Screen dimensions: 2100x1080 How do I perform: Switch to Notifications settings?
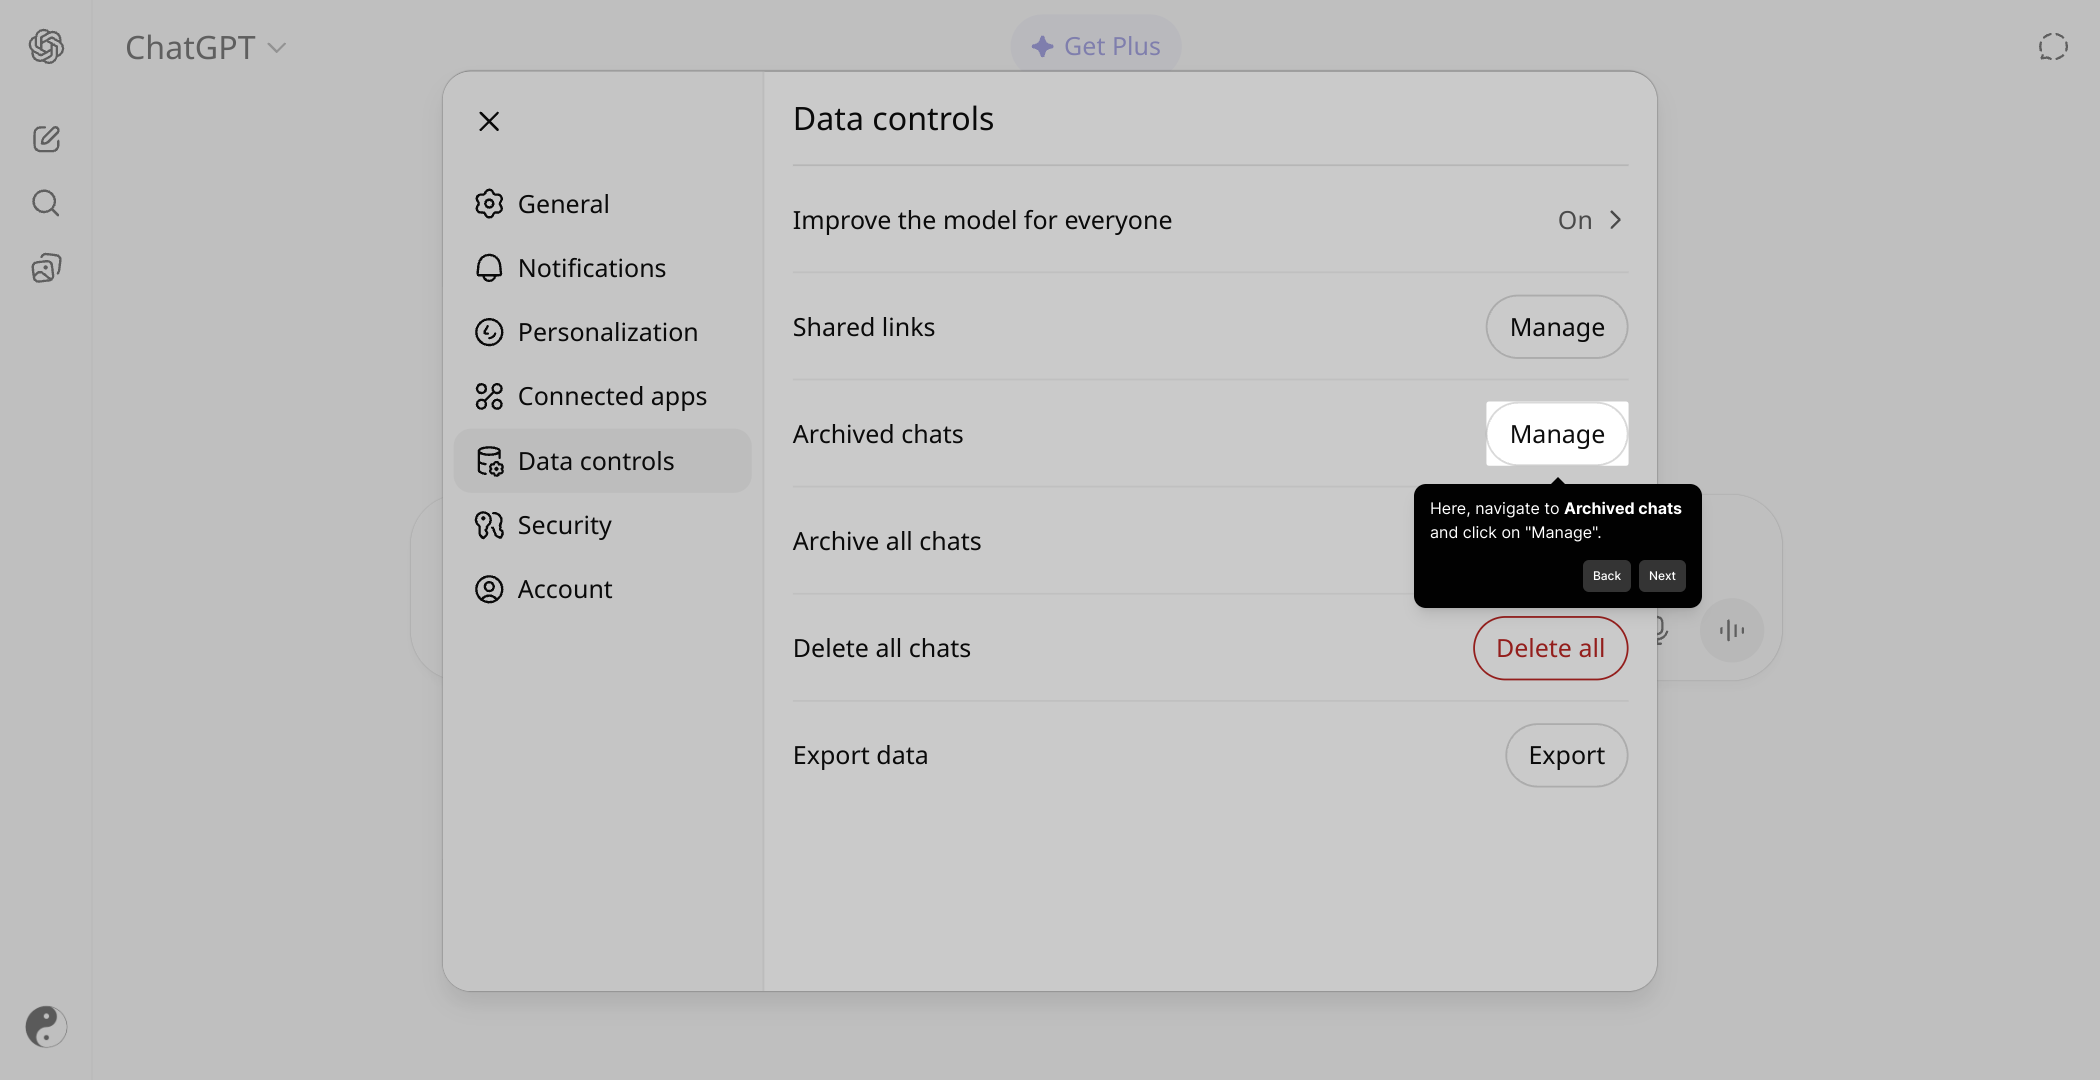tap(602, 268)
